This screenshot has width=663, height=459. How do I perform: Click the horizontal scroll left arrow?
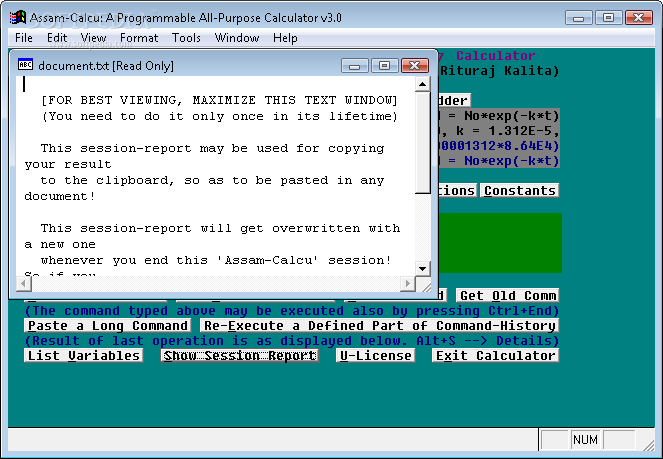[24, 284]
